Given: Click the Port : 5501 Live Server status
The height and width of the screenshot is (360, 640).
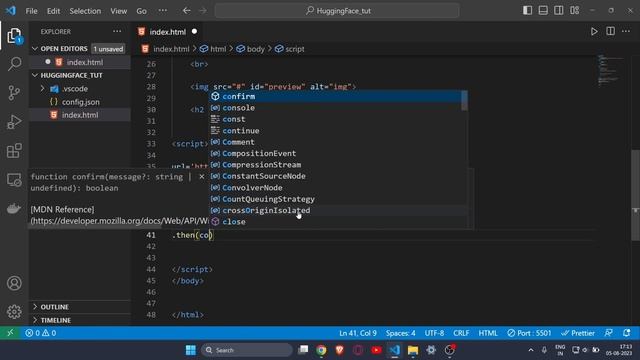Looking at the screenshot, I should pos(529,333).
